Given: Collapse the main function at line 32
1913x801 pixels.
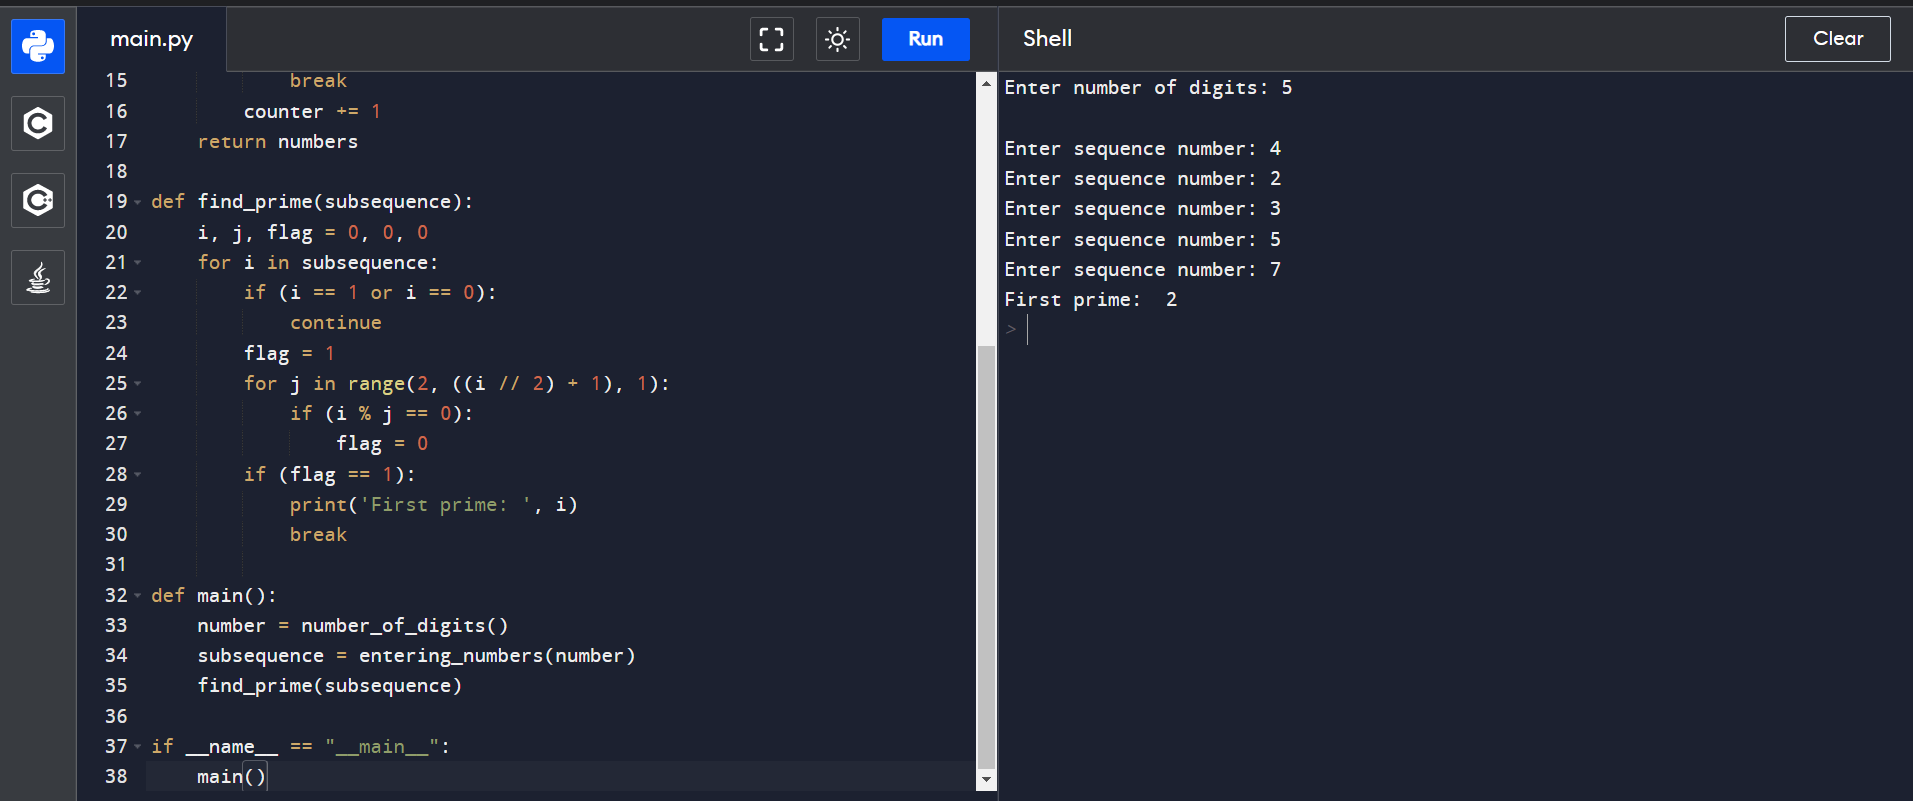Looking at the screenshot, I should point(138,596).
